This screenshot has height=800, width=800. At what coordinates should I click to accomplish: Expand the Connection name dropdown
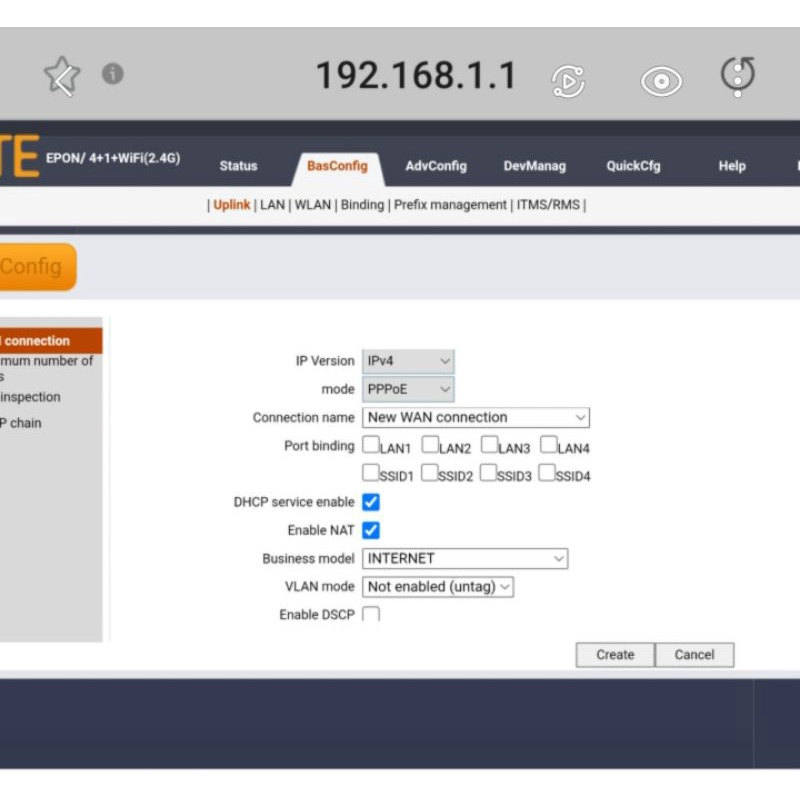(475, 417)
